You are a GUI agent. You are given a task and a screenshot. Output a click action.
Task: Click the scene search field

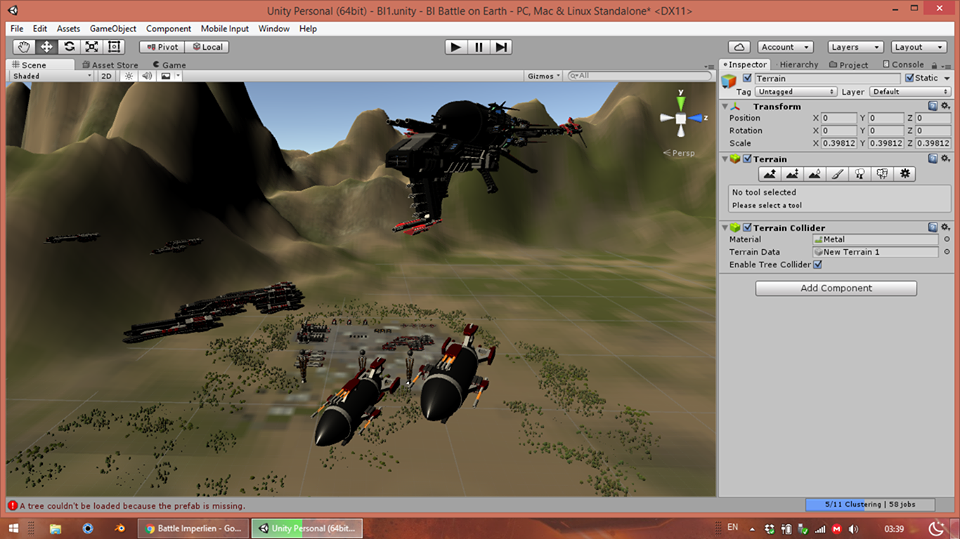coord(639,75)
